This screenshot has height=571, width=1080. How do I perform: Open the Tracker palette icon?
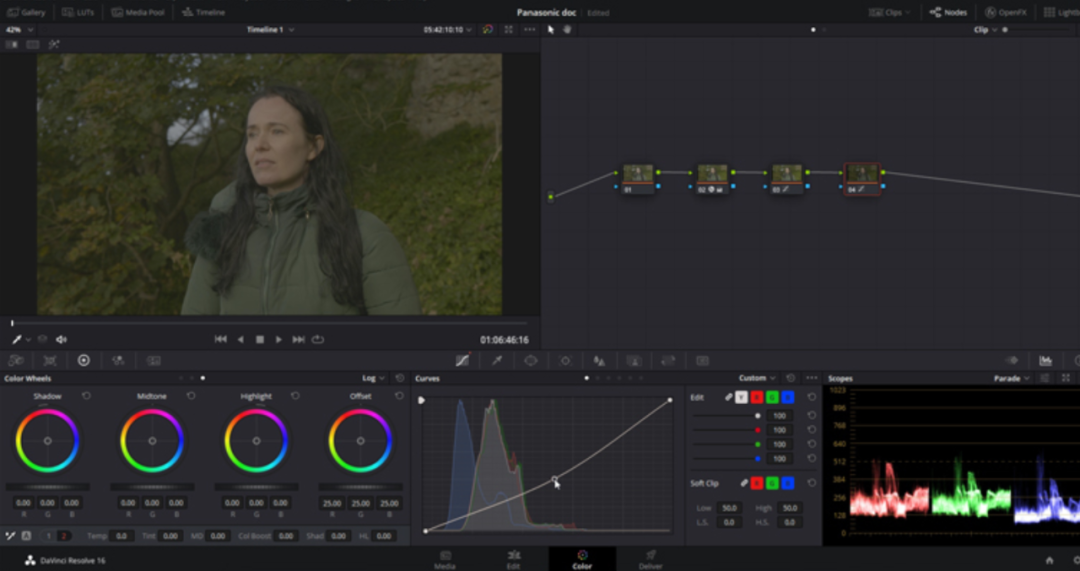point(565,360)
